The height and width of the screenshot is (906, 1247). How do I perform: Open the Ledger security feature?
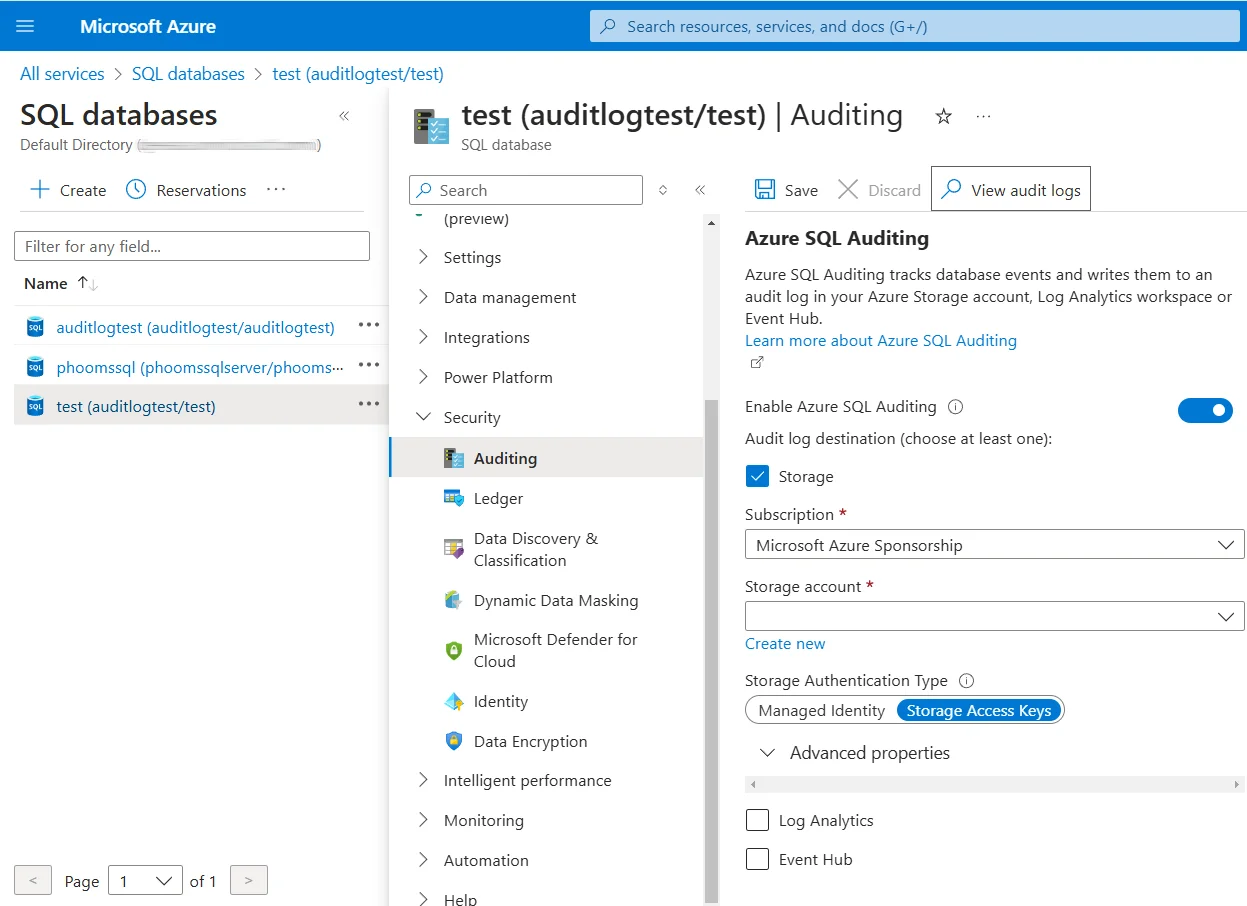point(497,498)
